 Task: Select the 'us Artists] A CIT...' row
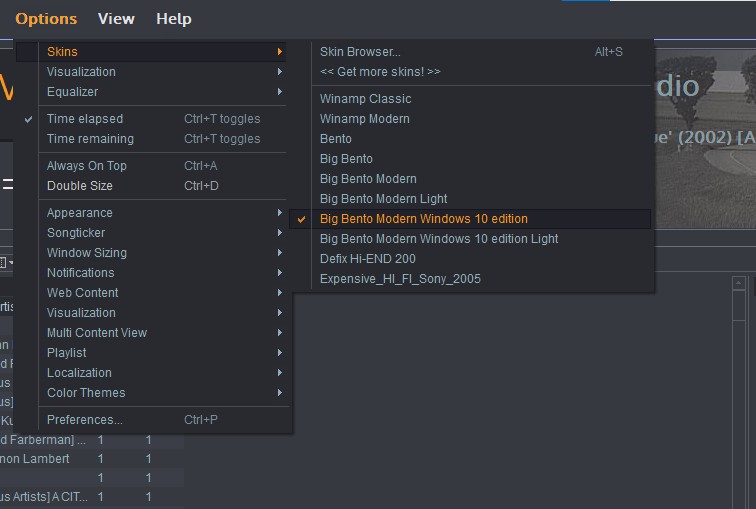[92, 496]
